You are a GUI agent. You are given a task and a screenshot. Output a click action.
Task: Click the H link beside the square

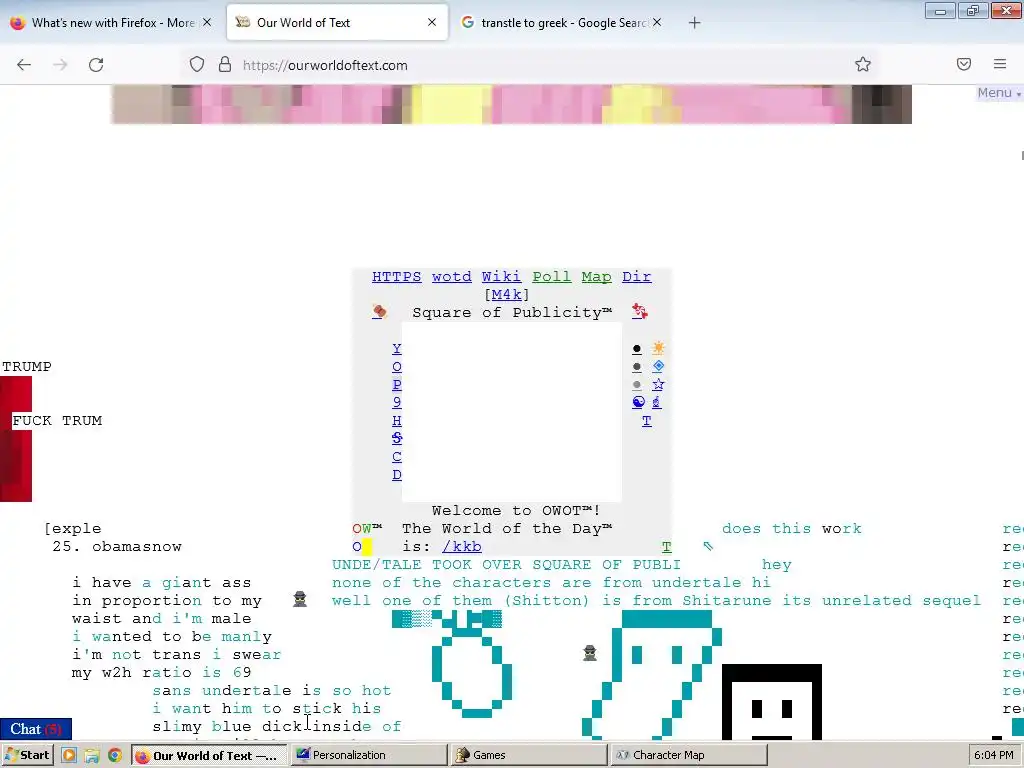click(396, 421)
